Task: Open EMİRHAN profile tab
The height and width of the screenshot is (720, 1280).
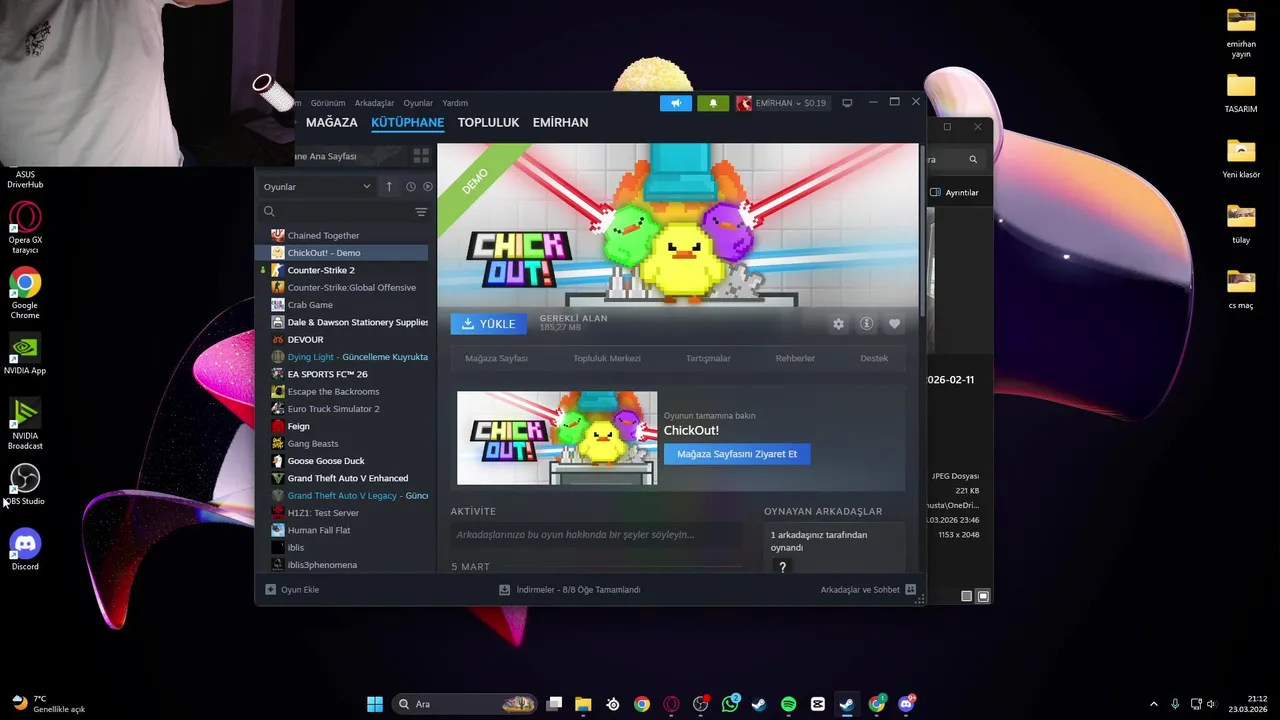Action: [560, 122]
